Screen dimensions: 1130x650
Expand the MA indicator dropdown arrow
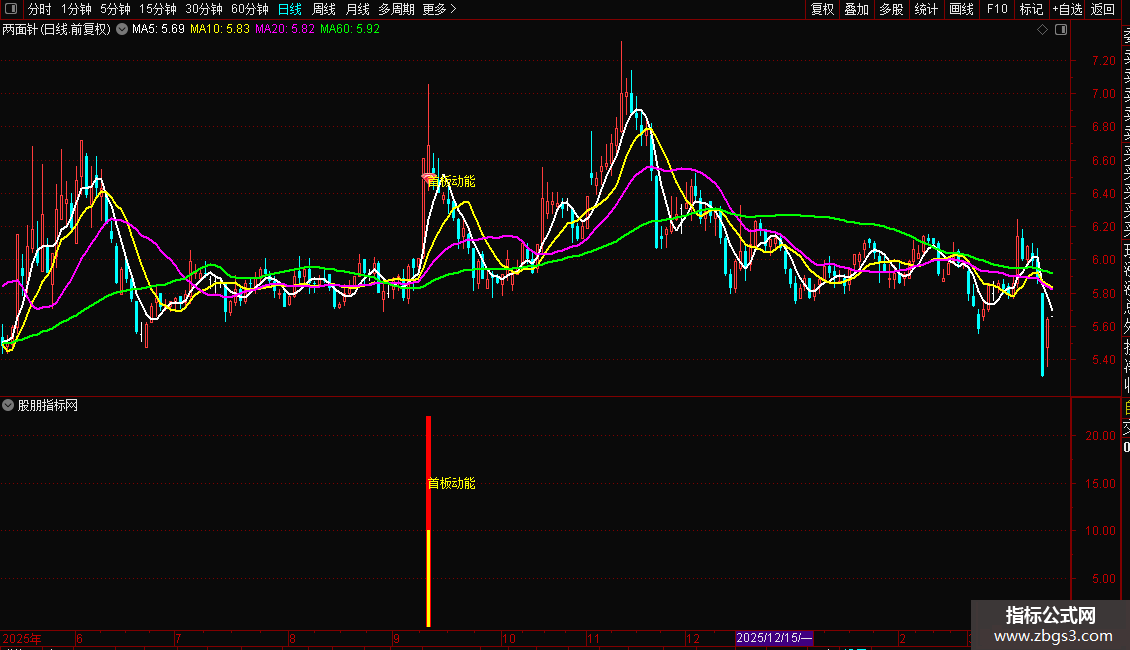122,29
